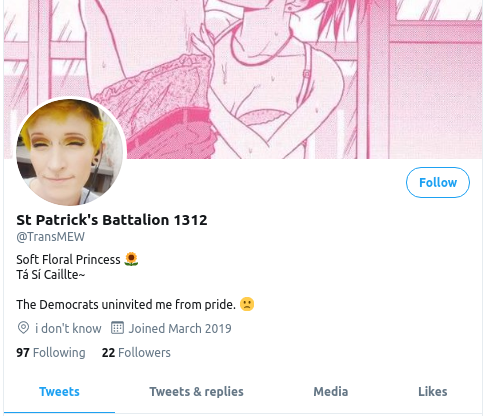Click the calendar joined-date icon

pyautogui.click(x=117, y=328)
